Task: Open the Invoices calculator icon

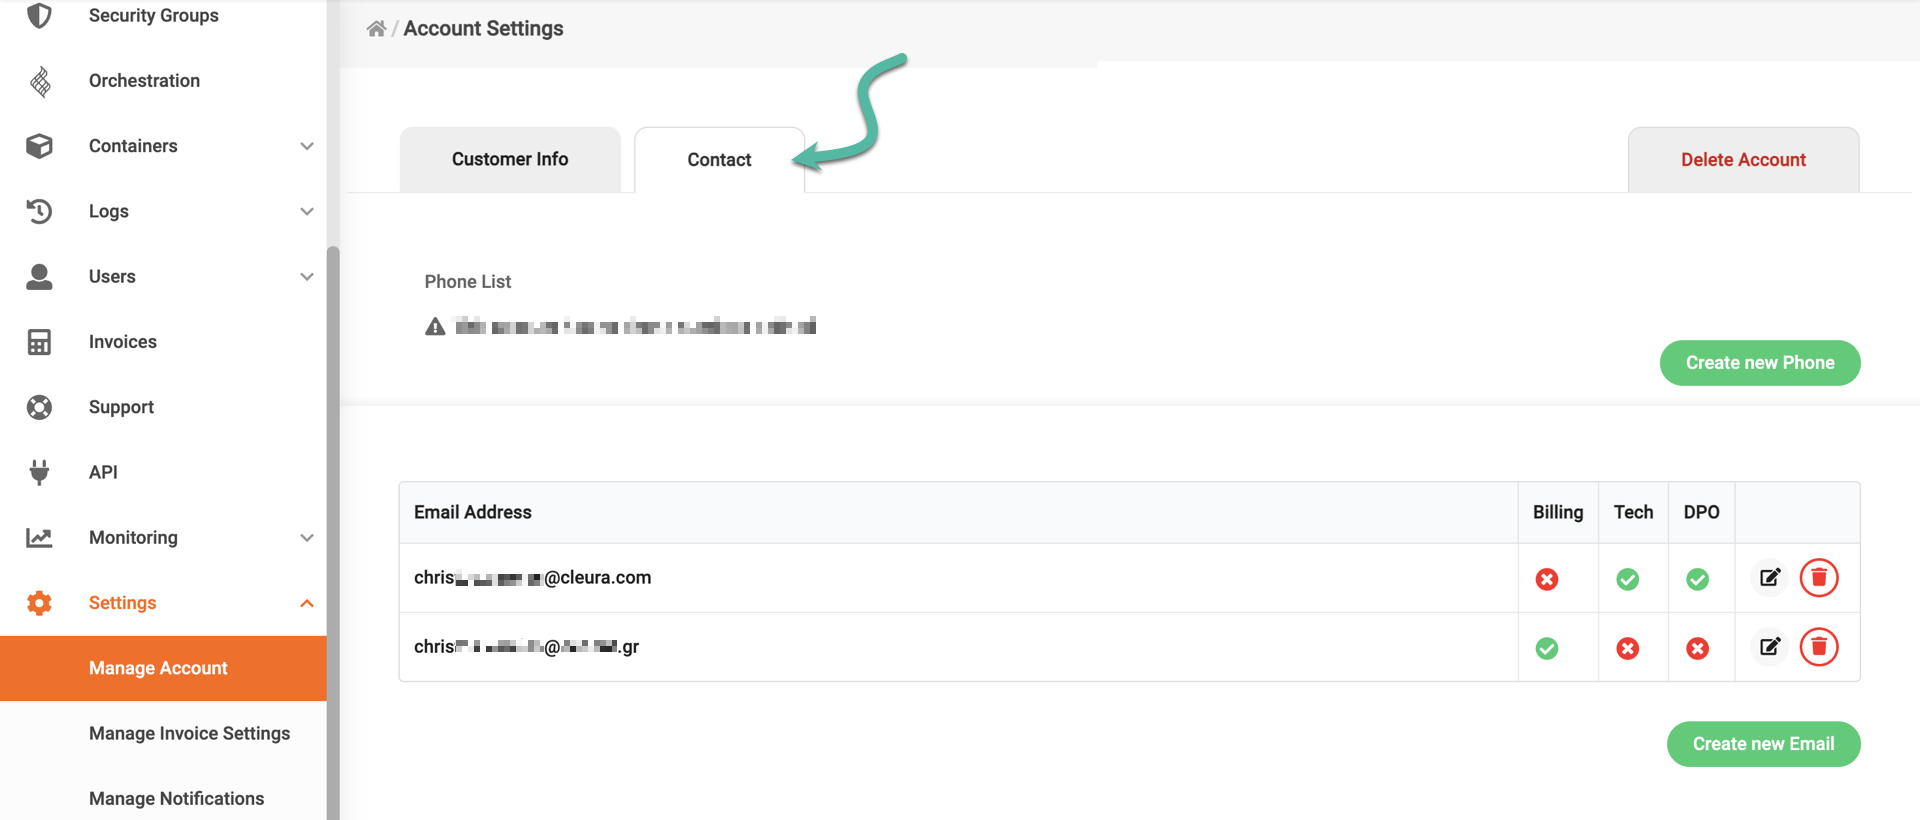Action: point(39,342)
